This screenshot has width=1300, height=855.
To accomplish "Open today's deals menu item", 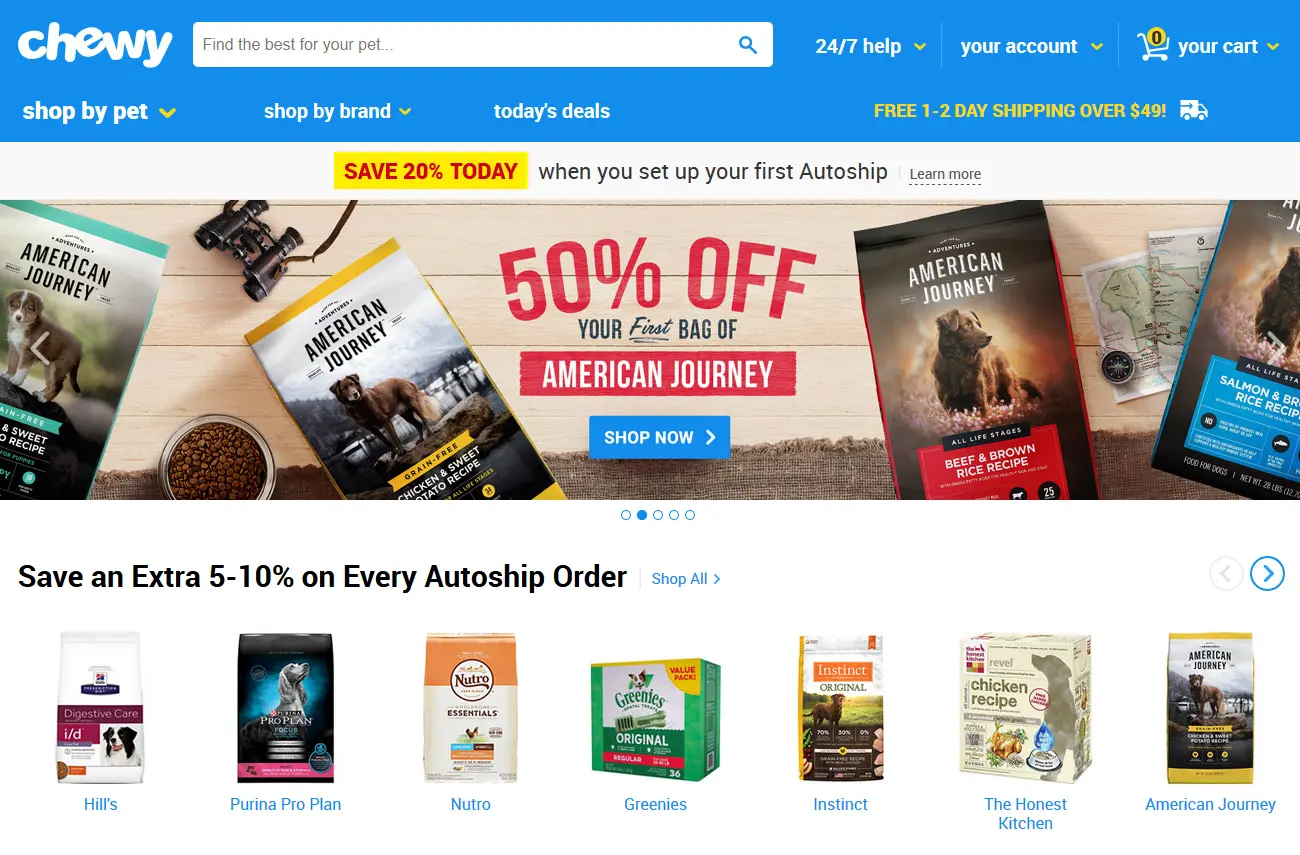I will 552,111.
